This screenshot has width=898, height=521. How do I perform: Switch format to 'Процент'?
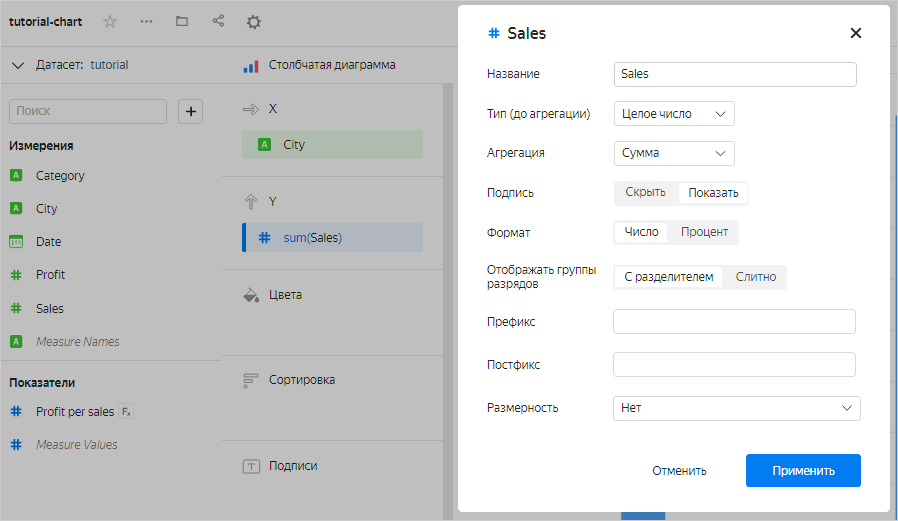705,232
